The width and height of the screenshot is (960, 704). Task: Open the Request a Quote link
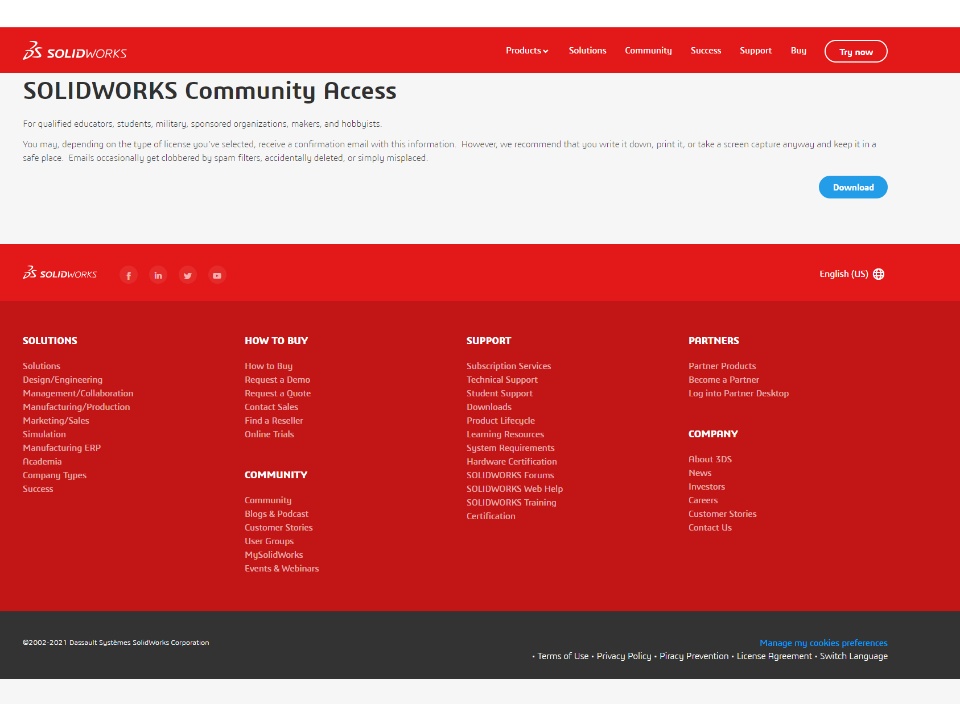(277, 393)
